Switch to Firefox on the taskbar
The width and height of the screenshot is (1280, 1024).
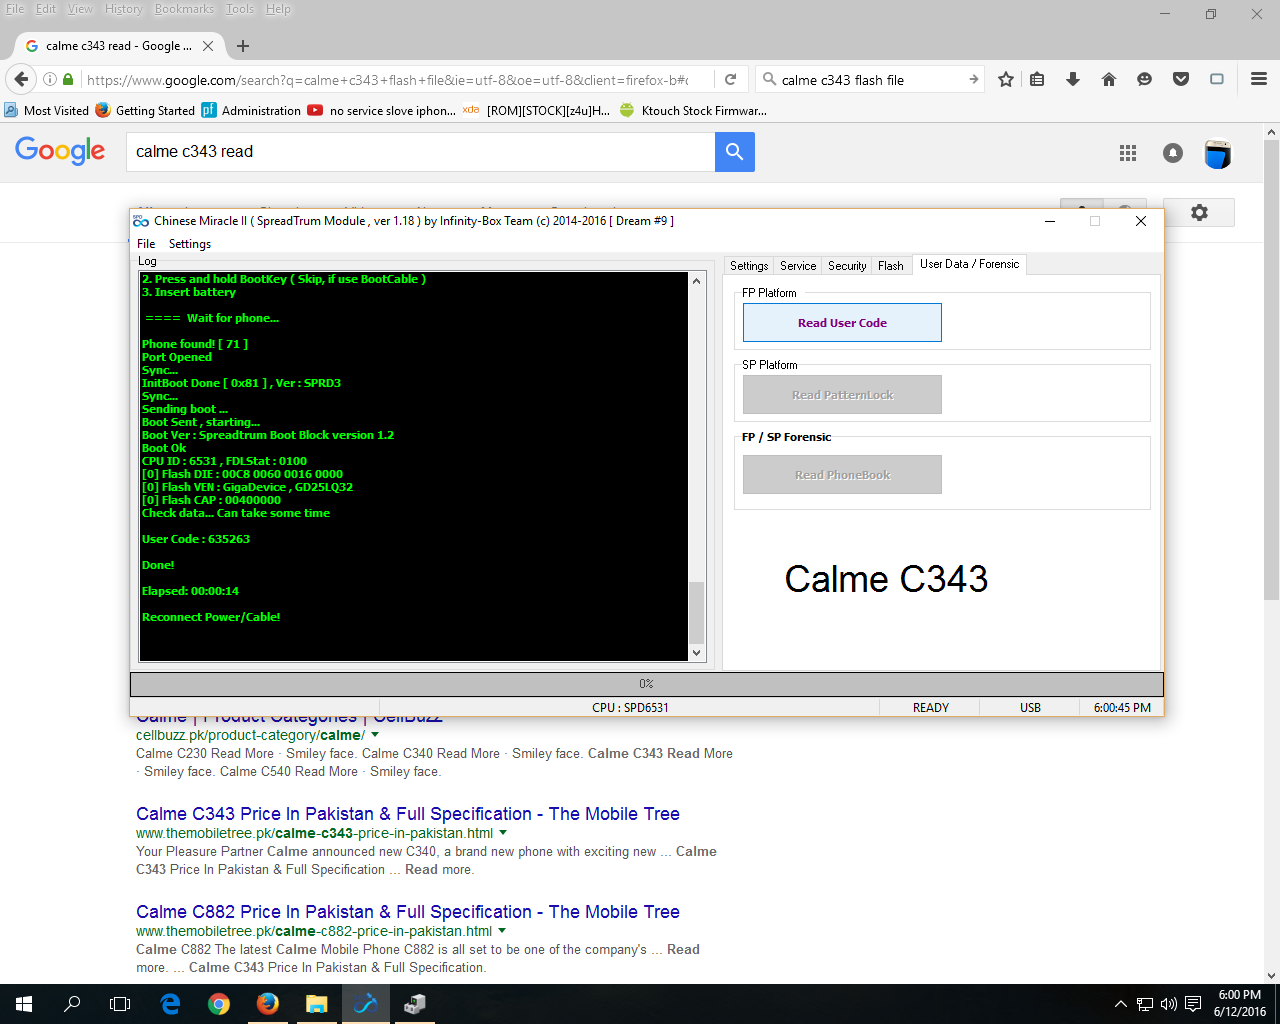268,1004
